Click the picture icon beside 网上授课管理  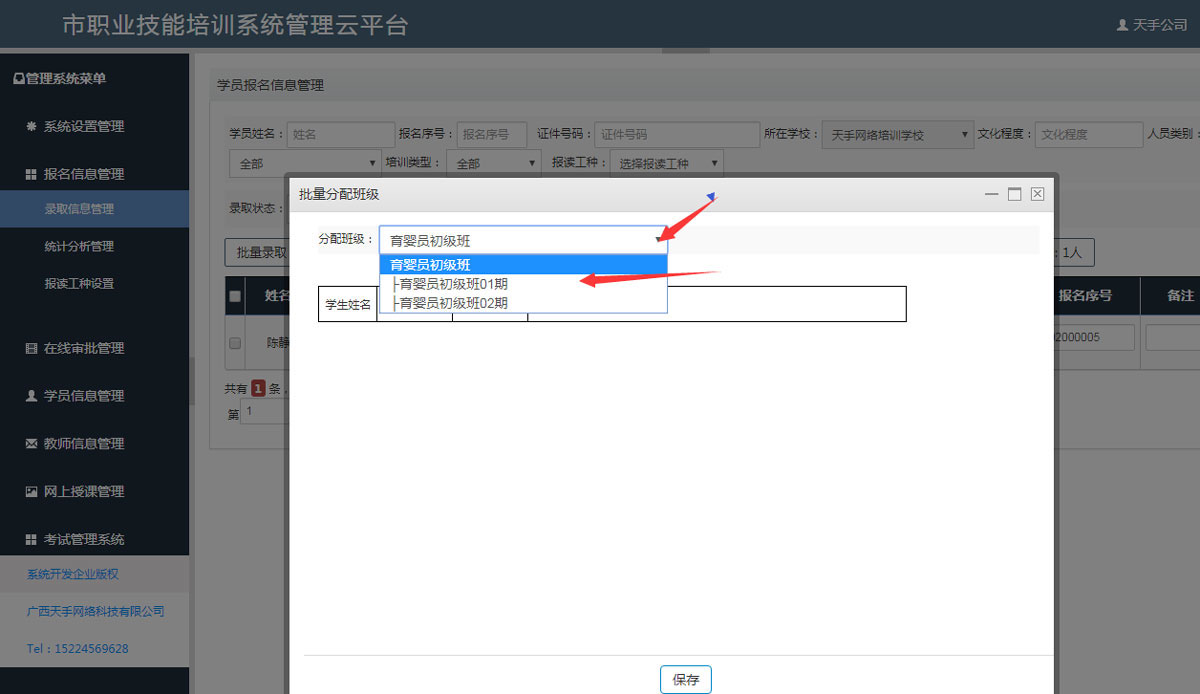click(31, 492)
